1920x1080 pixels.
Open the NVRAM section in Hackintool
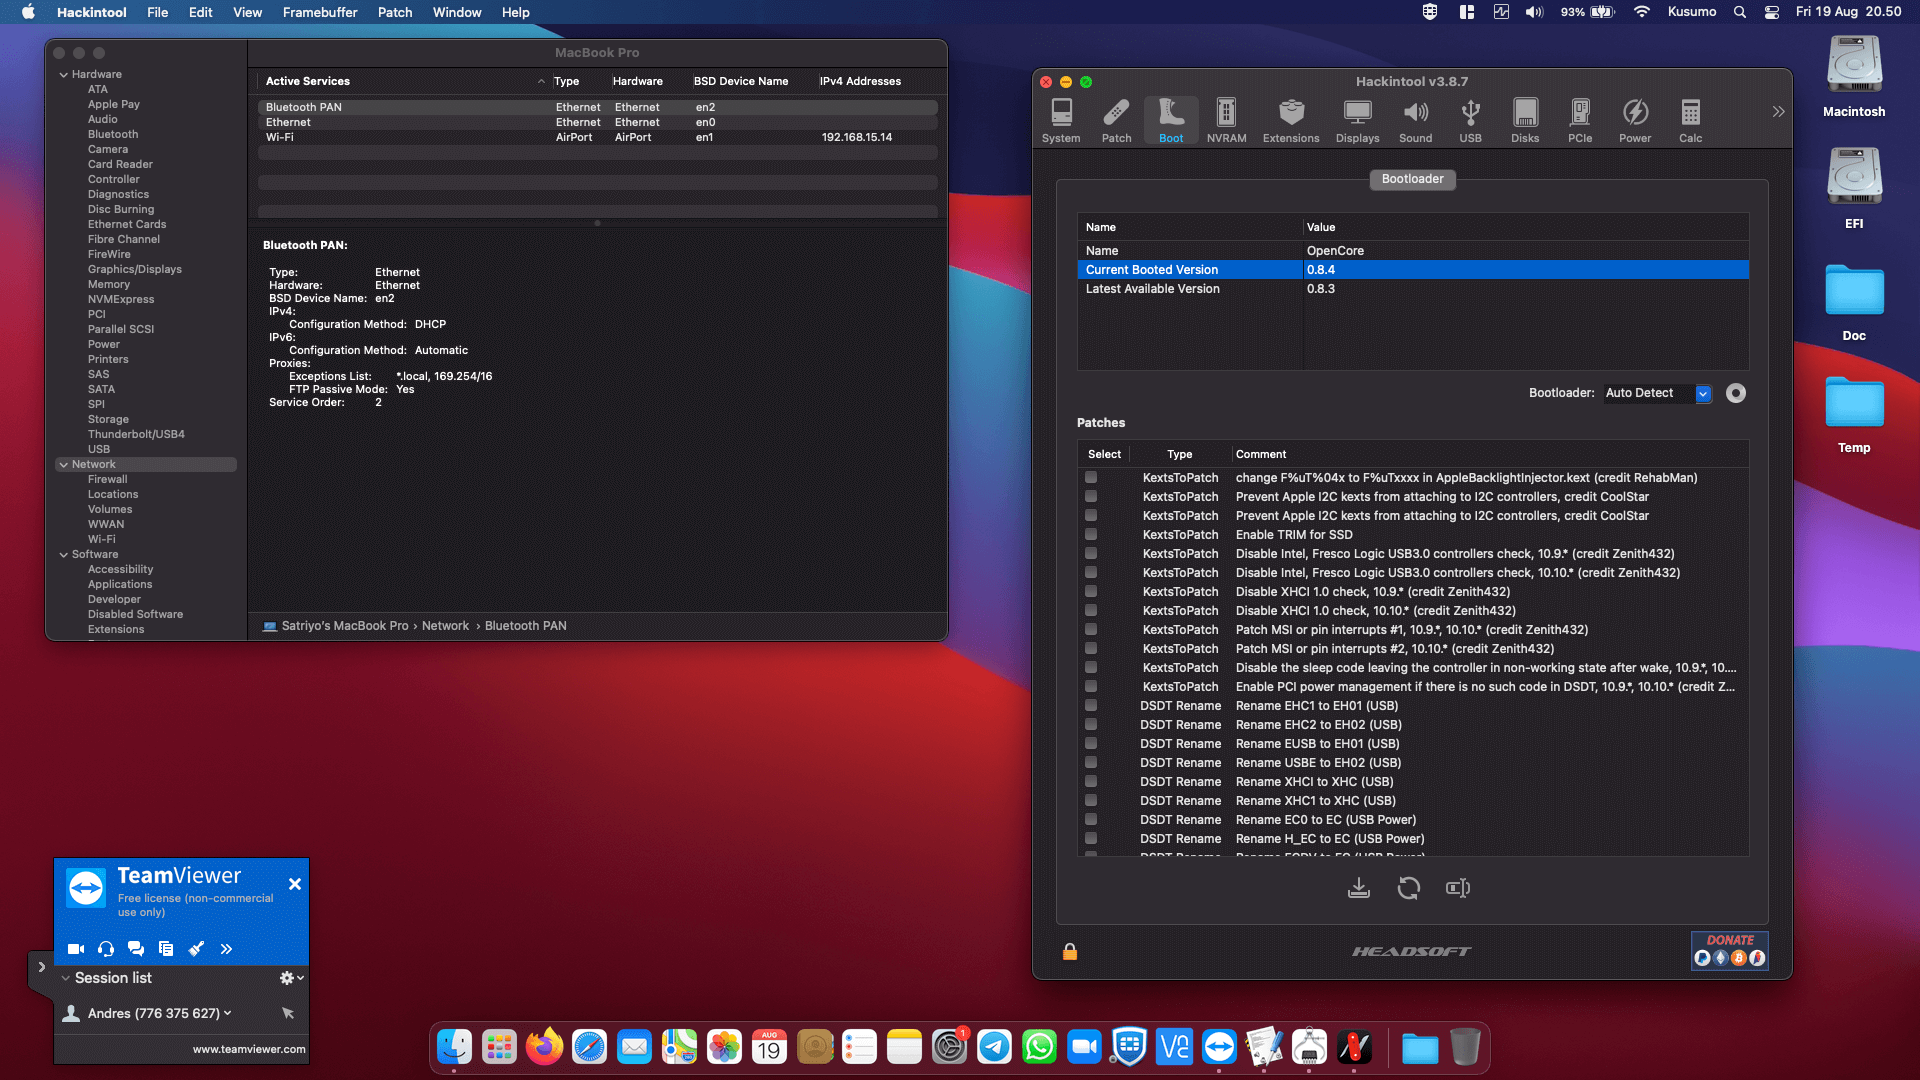(1226, 121)
